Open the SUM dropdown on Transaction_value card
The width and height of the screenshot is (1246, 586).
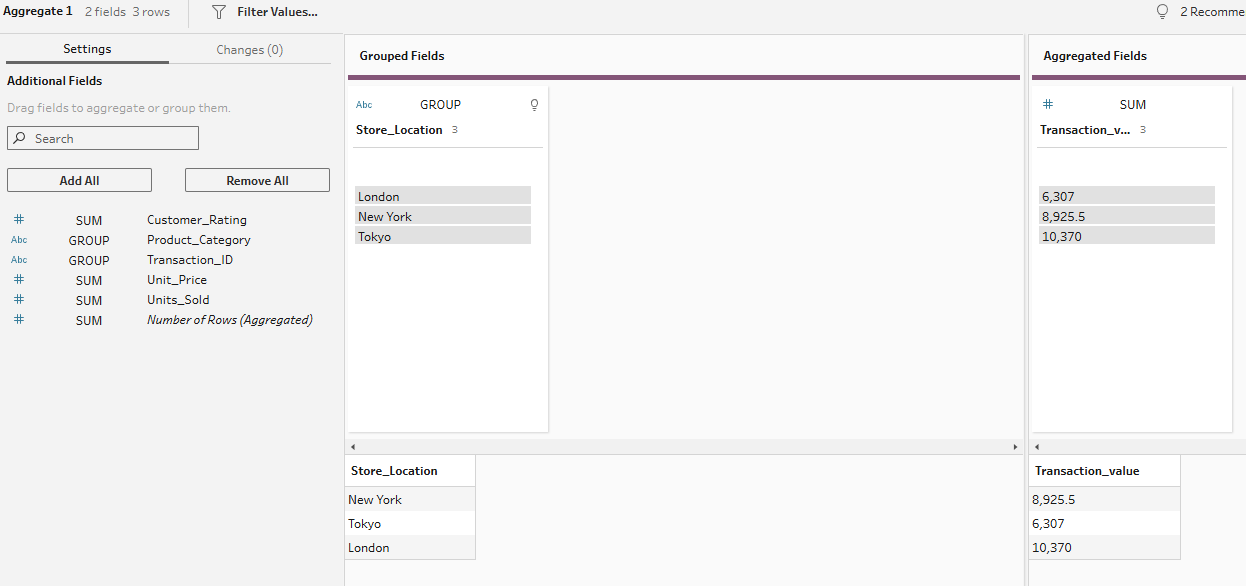1133,105
